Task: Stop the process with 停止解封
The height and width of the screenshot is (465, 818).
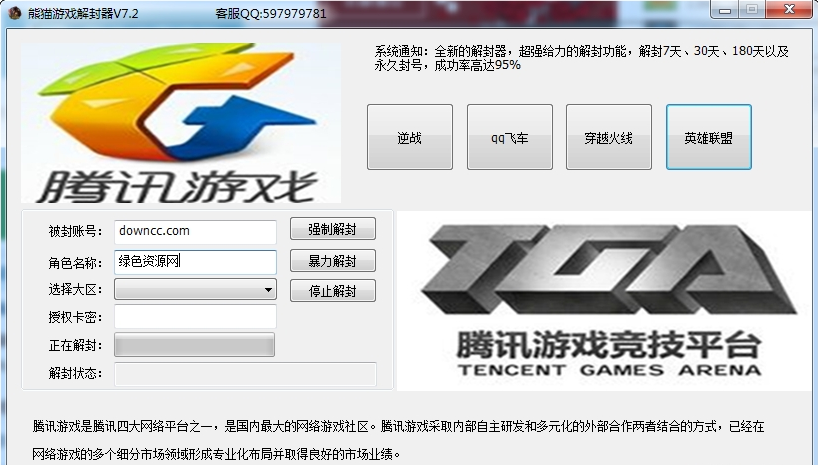Action: [333, 291]
